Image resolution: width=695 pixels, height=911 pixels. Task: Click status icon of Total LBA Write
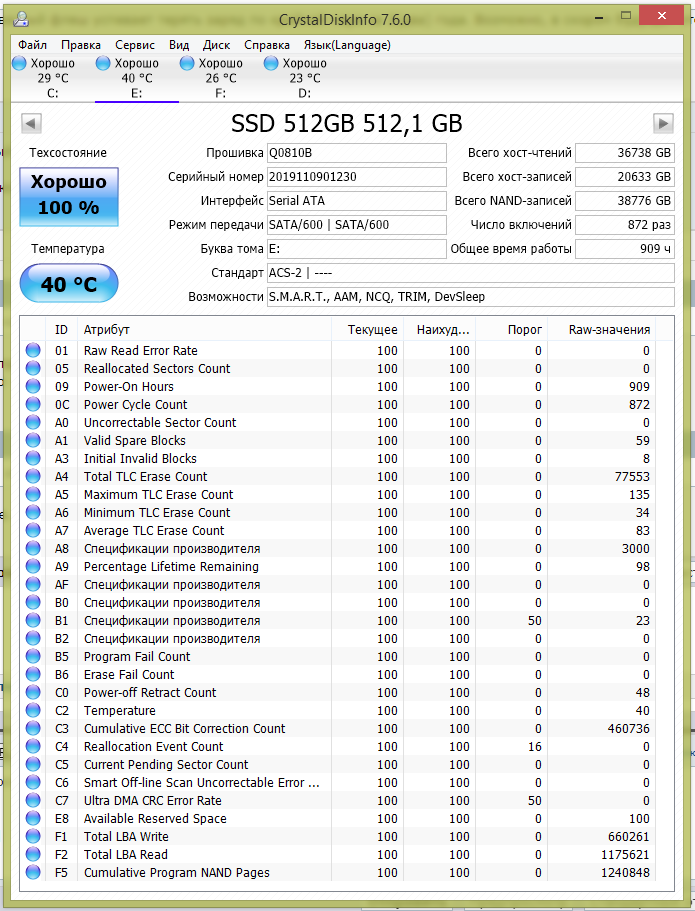33,837
